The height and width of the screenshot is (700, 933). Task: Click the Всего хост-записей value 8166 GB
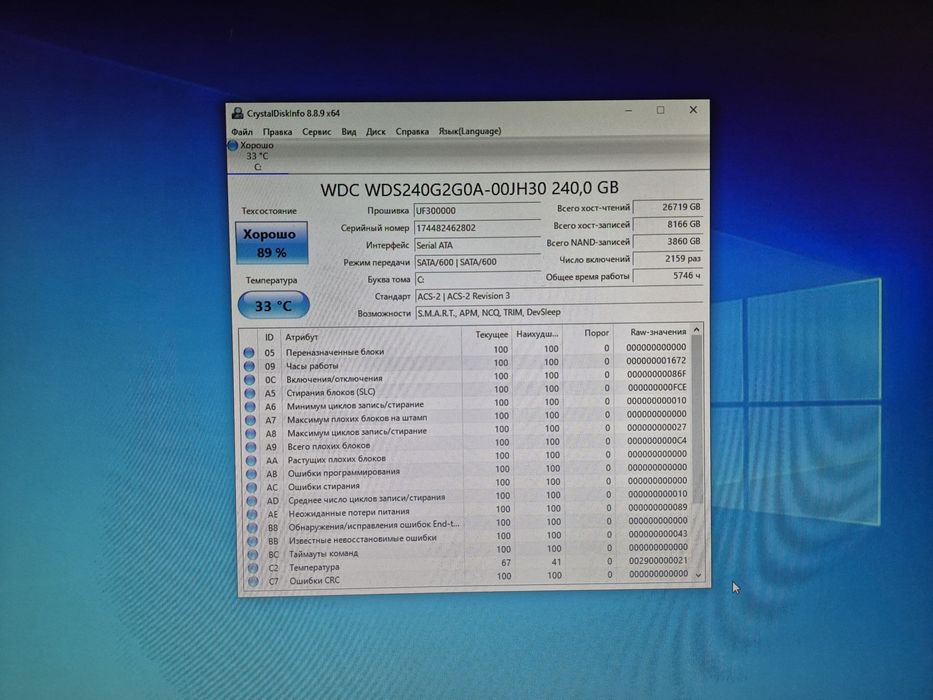(x=668, y=224)
